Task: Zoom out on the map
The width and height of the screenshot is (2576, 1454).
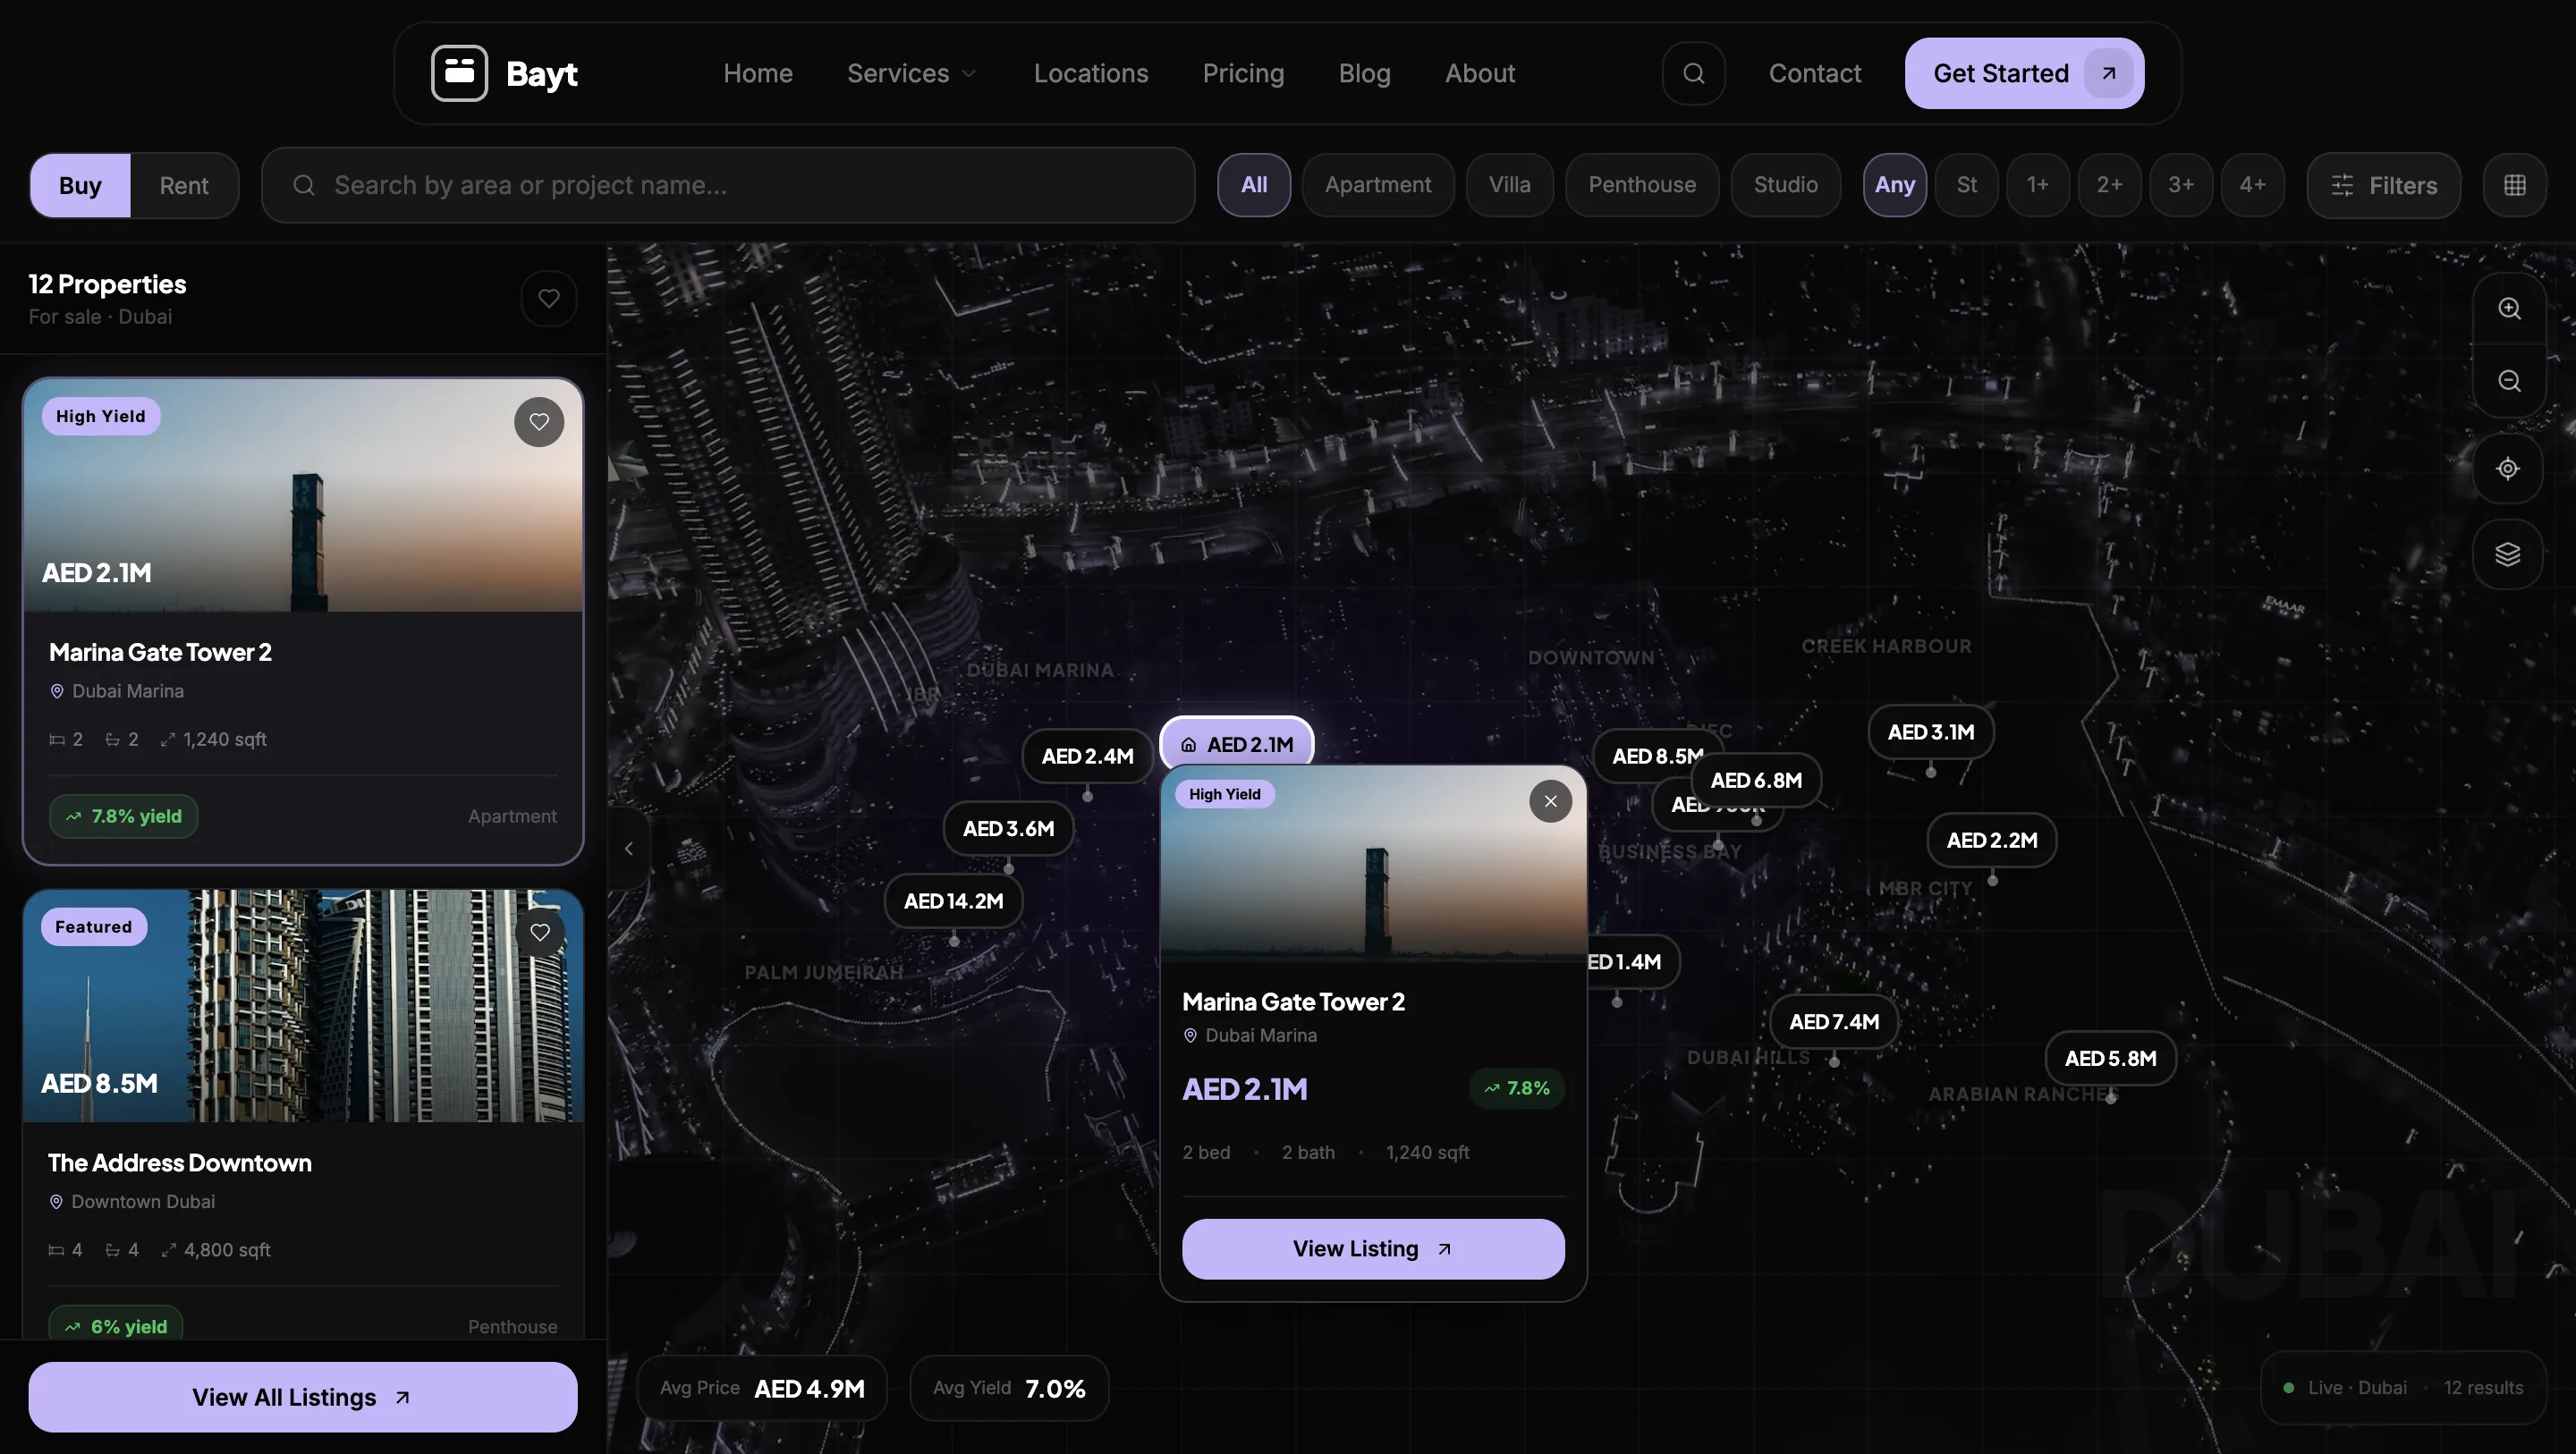Action: click(x=2508, y=380)
